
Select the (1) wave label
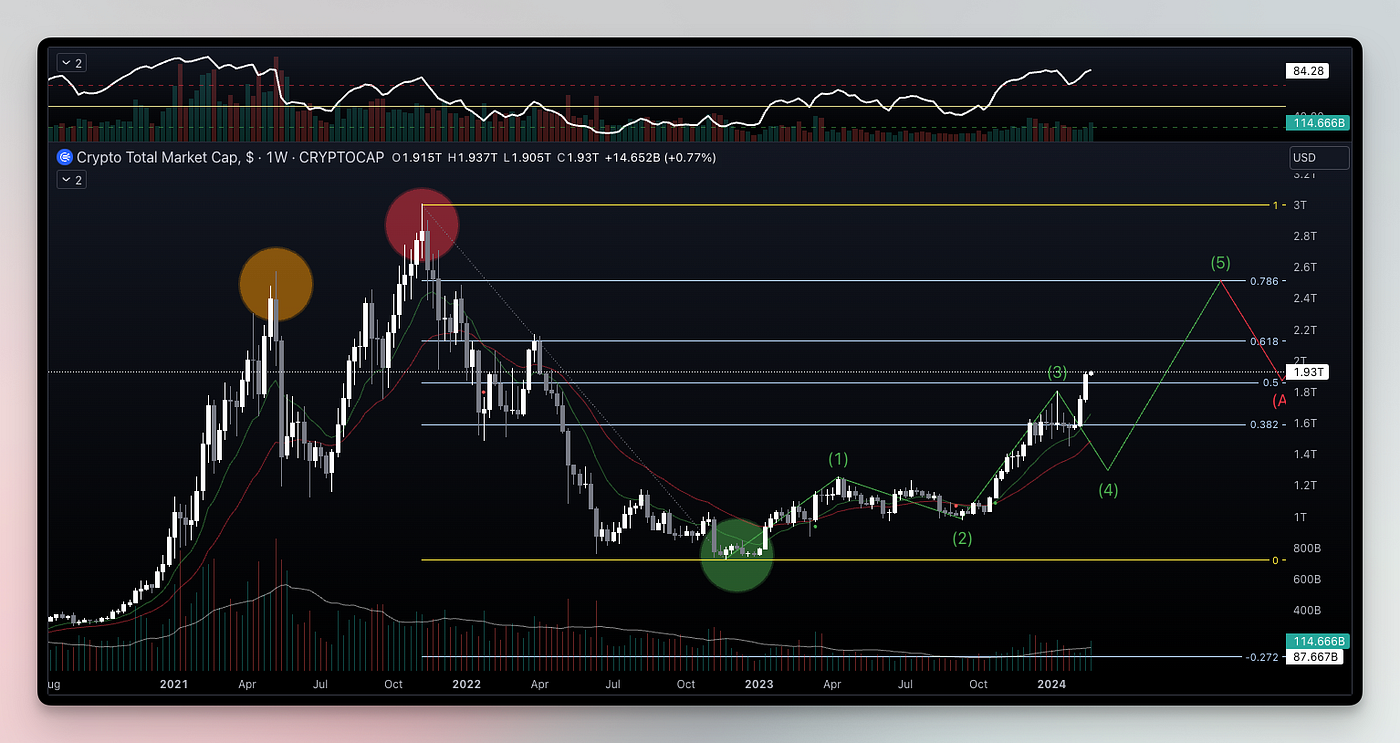[x=838, y=459]
